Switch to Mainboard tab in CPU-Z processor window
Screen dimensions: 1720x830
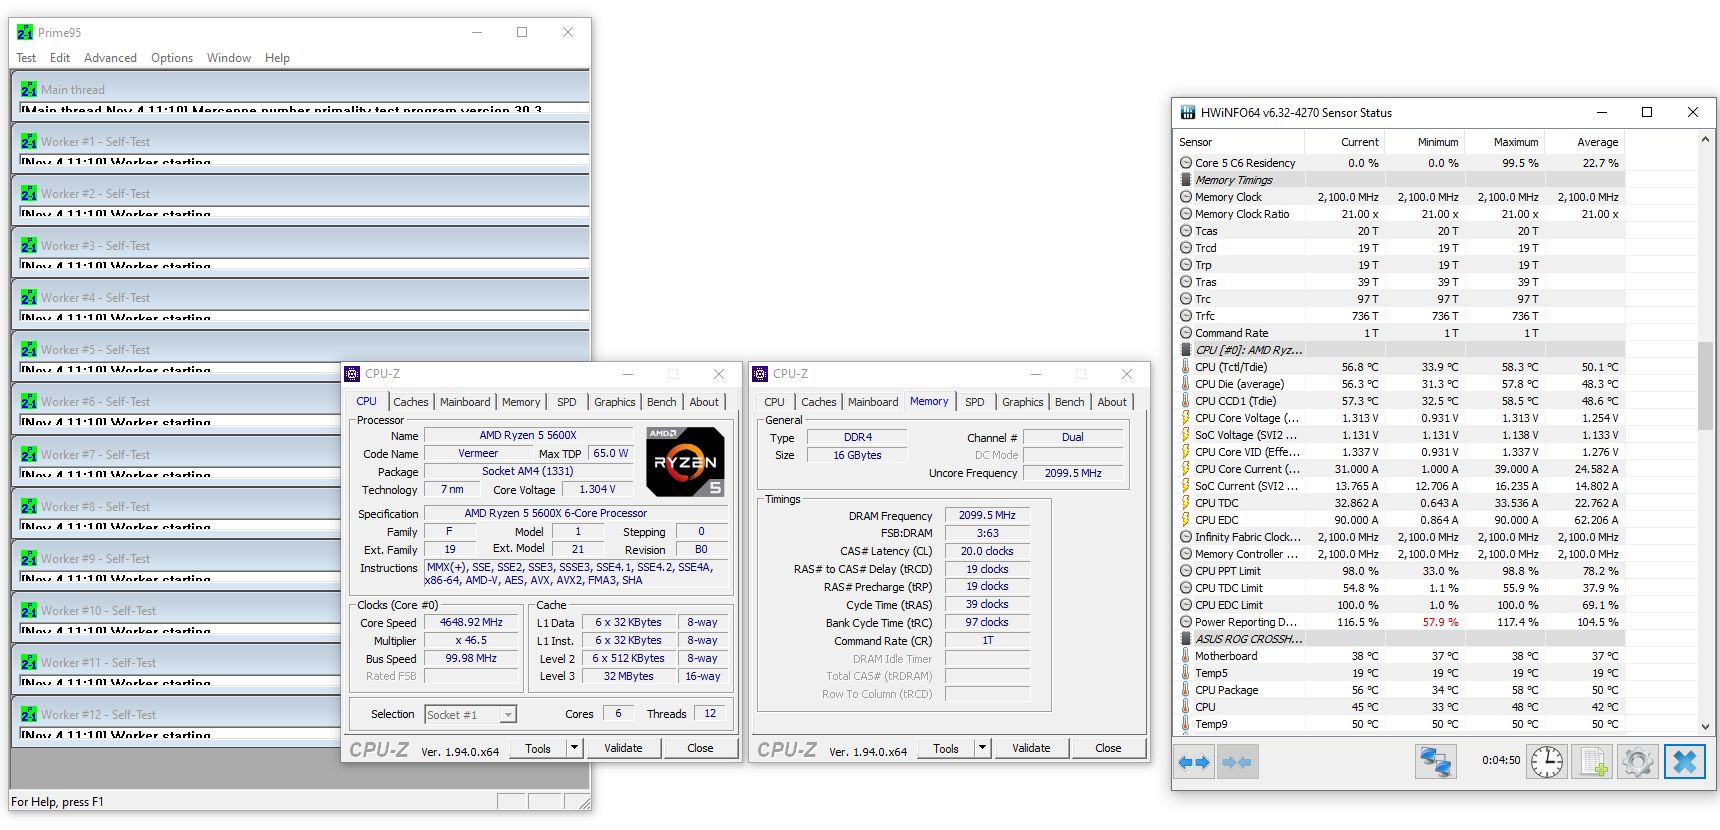pos(466,402)
